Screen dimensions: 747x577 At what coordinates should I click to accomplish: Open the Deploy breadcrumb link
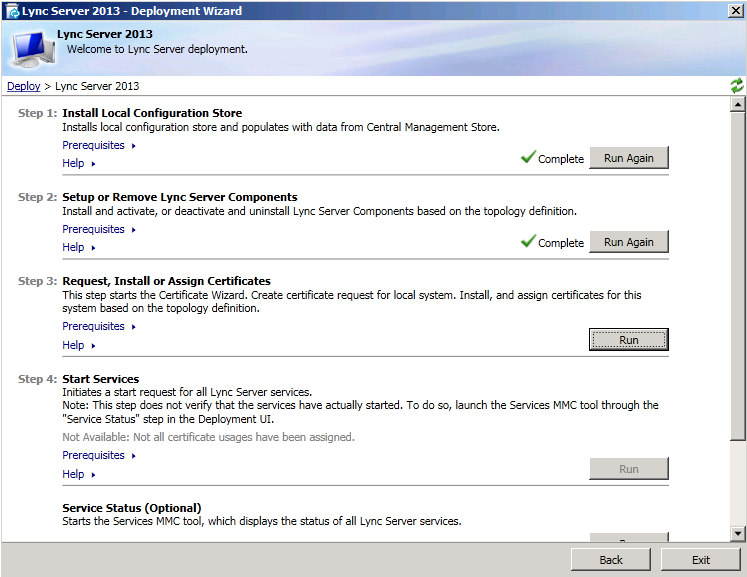[23, 86]
